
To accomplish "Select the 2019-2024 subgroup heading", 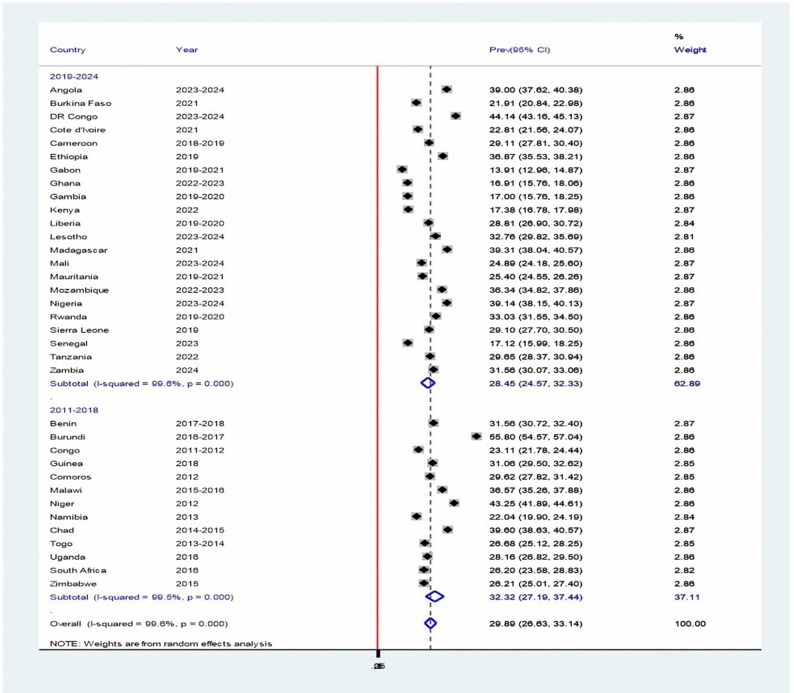I will [x=74, y=76].
